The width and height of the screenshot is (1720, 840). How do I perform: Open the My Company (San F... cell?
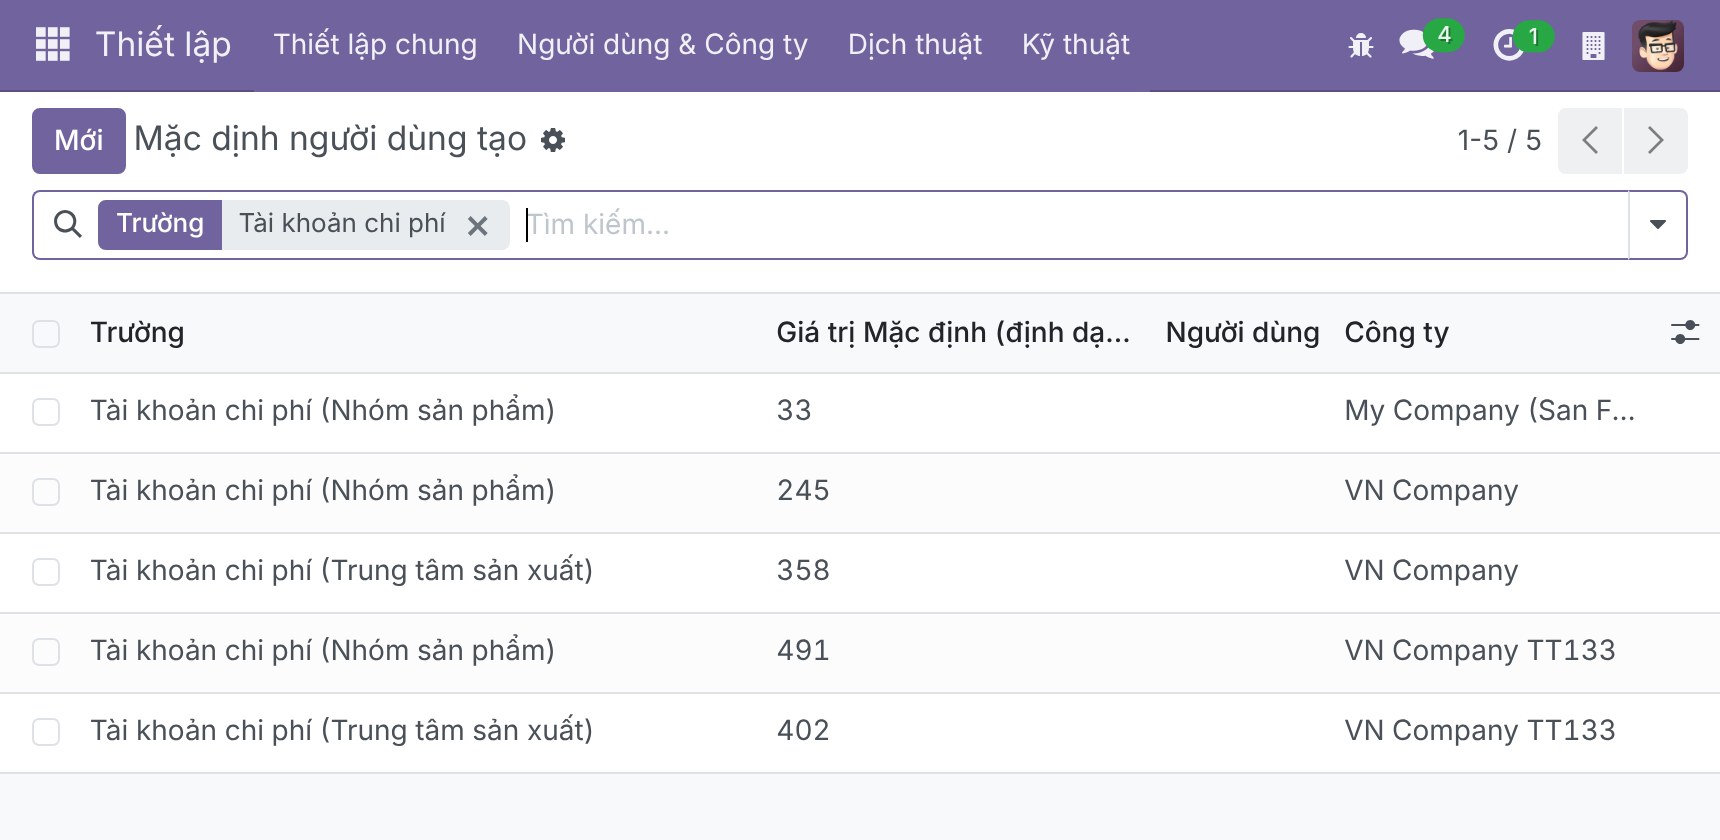(x=1490, y=411)
